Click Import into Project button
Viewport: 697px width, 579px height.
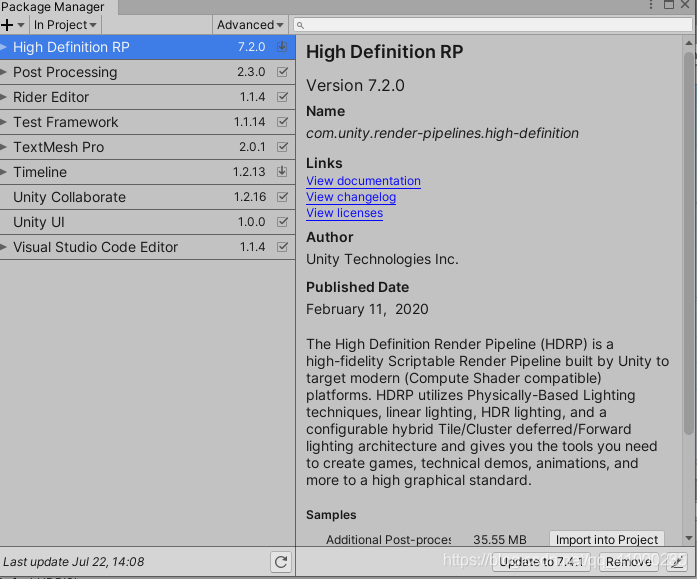point(607,539)
